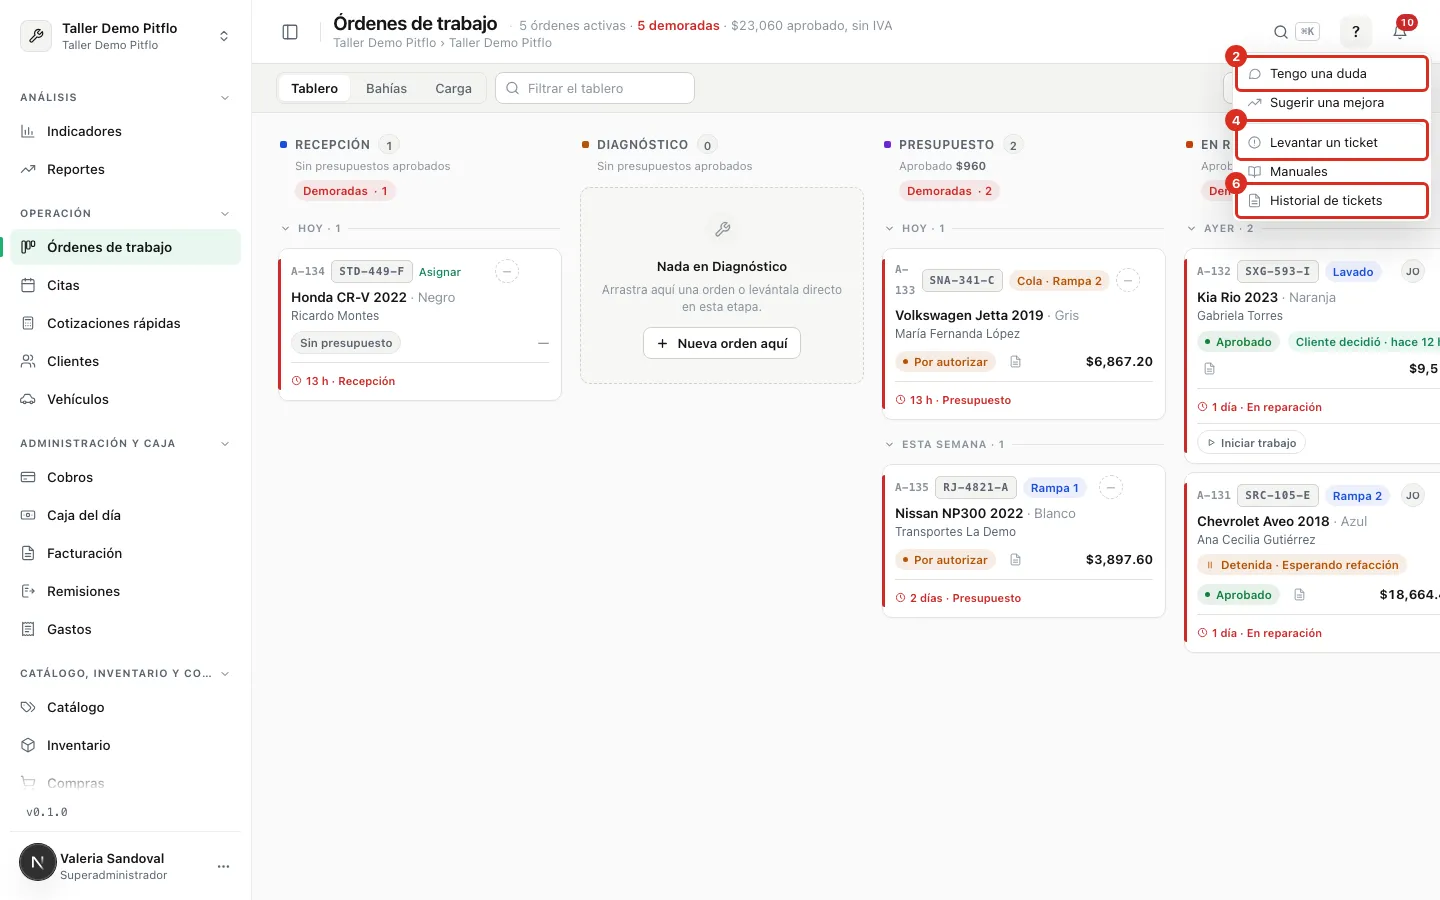
Task: Click document icon on Nissan NP300 card
Action: point(1015,560)
